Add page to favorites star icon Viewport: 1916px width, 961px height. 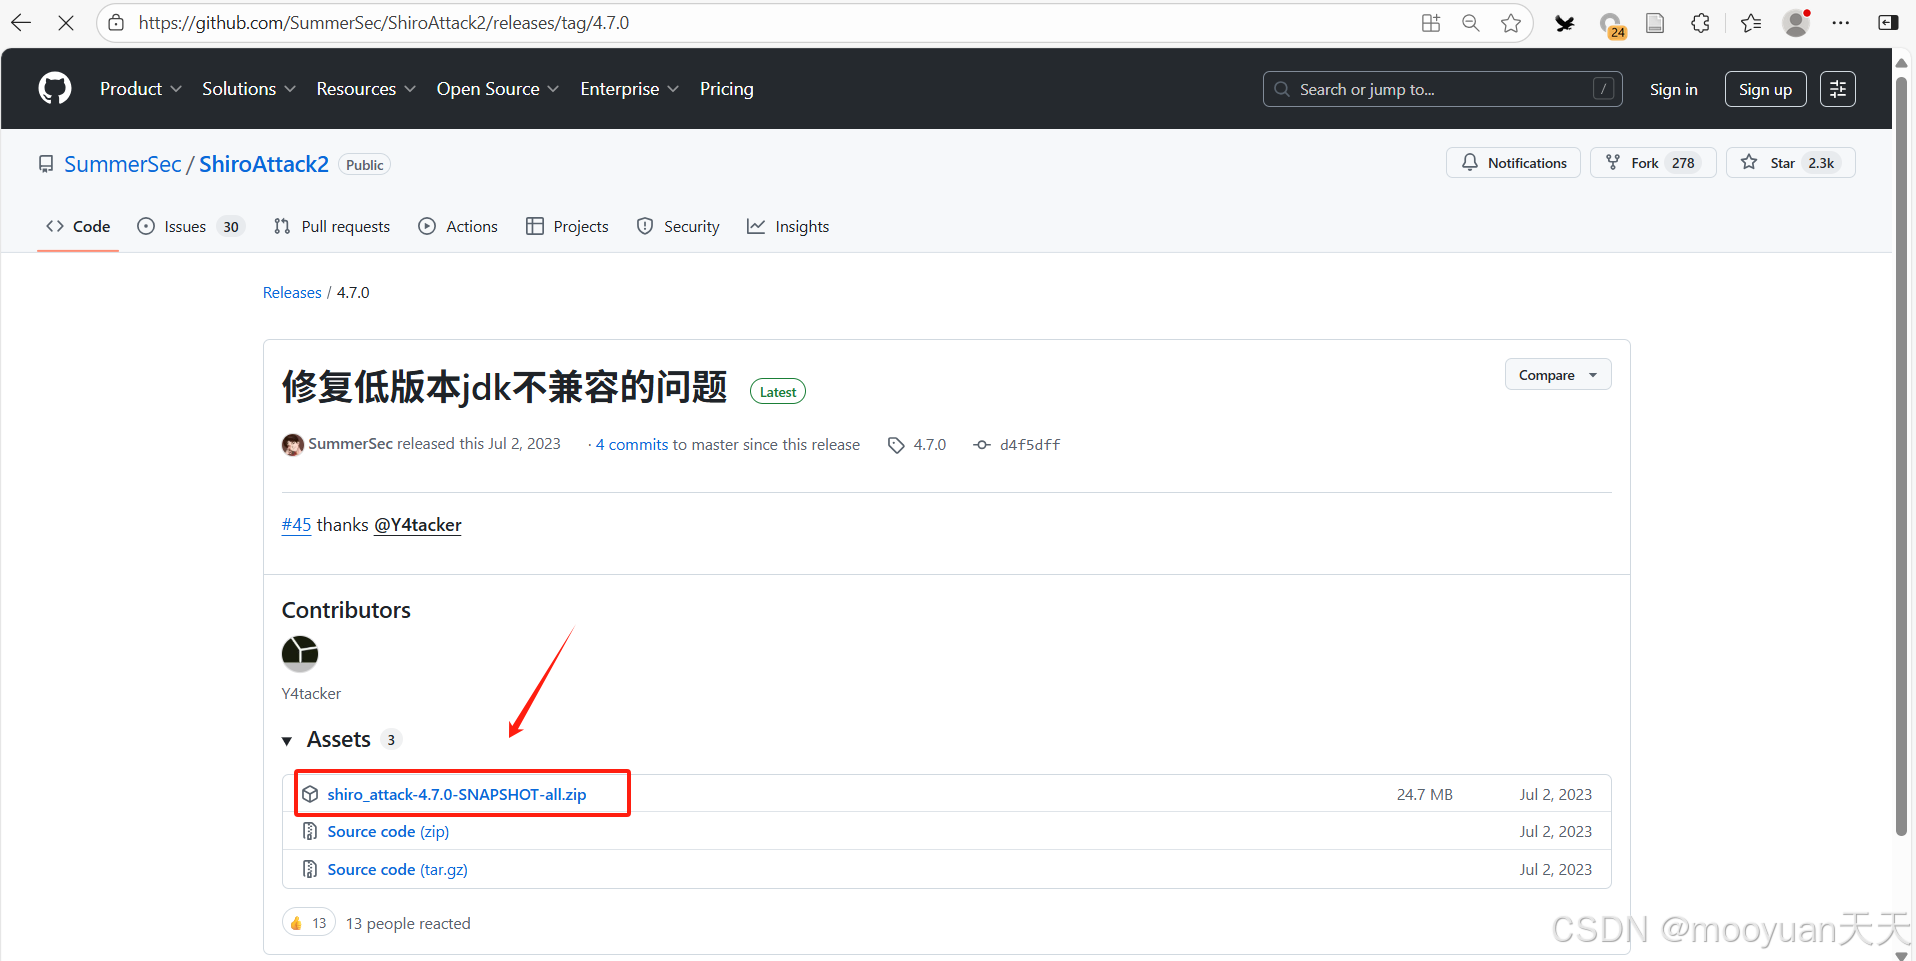1511,23
